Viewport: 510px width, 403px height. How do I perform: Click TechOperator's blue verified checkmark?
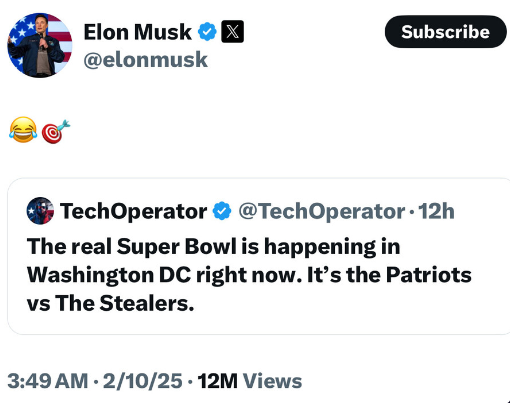222,211
